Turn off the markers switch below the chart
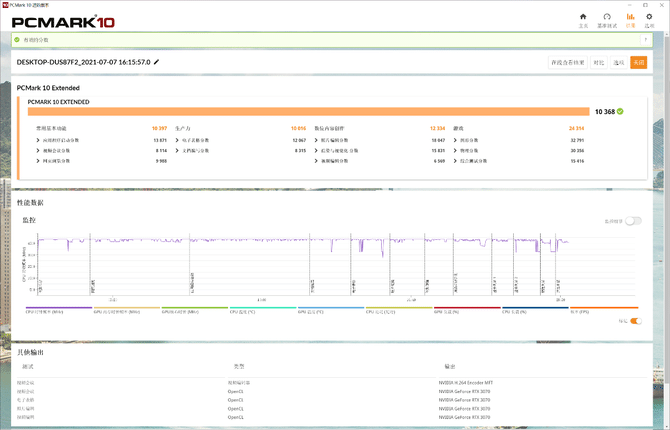Image resolution: width=670 pixels, height=430 pixels. (636, 321)
